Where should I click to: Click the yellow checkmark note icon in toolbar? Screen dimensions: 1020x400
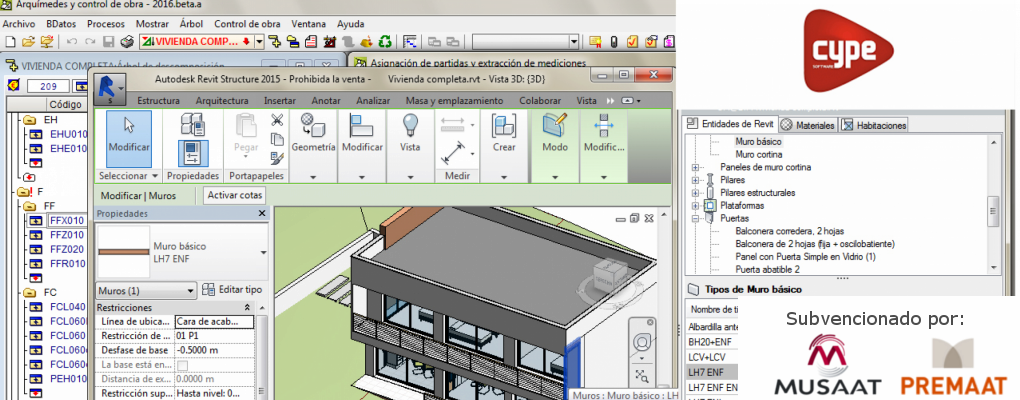click(x=632, y=42)
